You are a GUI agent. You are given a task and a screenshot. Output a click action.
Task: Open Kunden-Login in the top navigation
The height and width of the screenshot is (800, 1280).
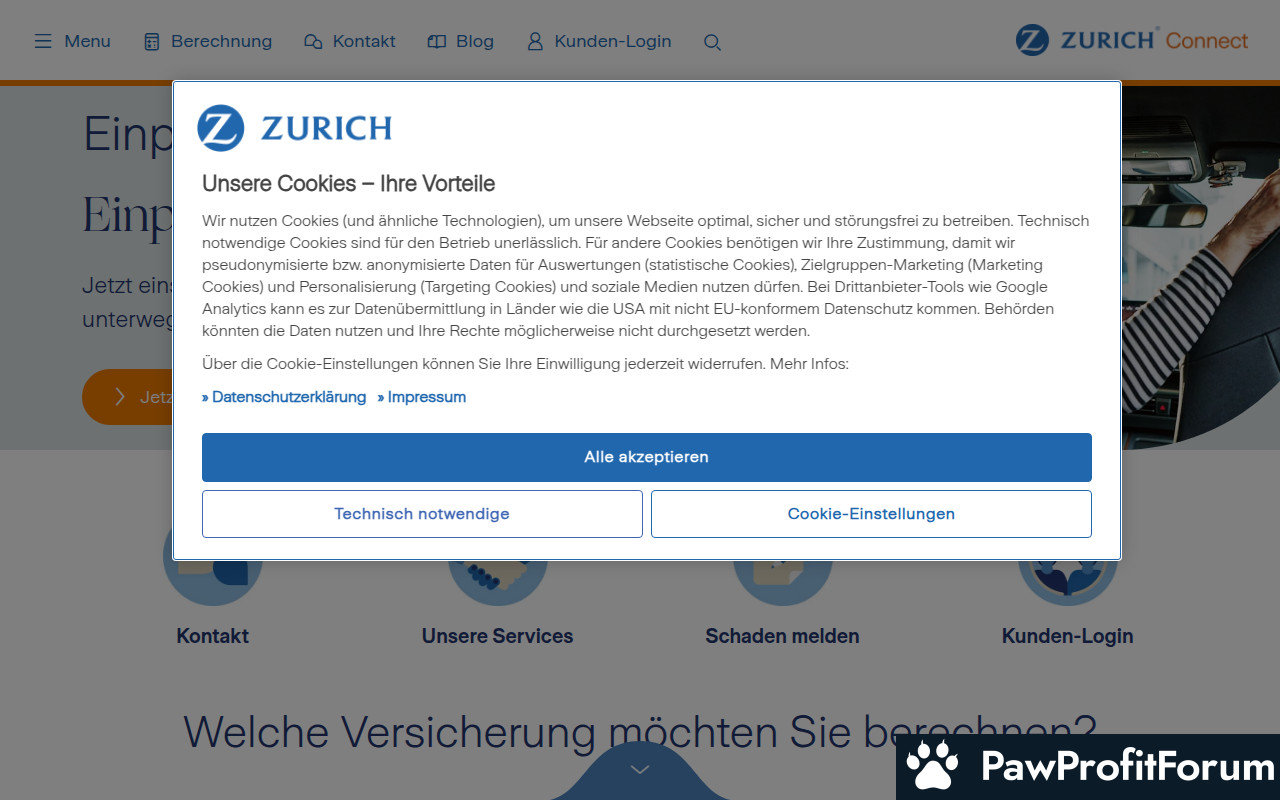pyautogui.click(x=613, y=41)
